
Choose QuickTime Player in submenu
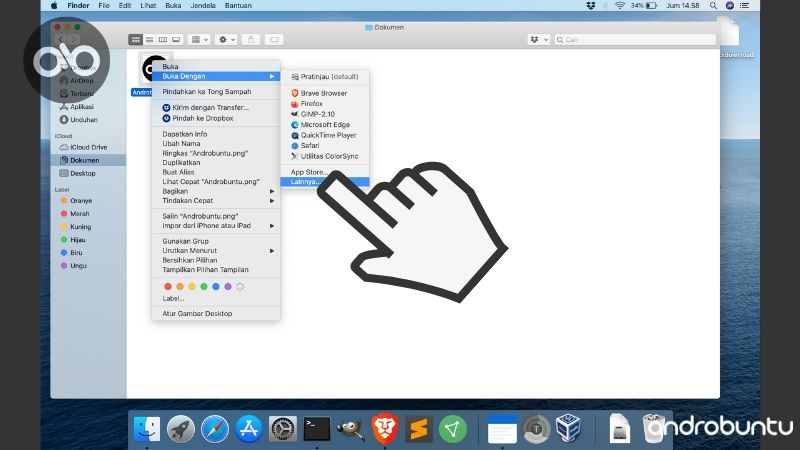tap(324, 135)
